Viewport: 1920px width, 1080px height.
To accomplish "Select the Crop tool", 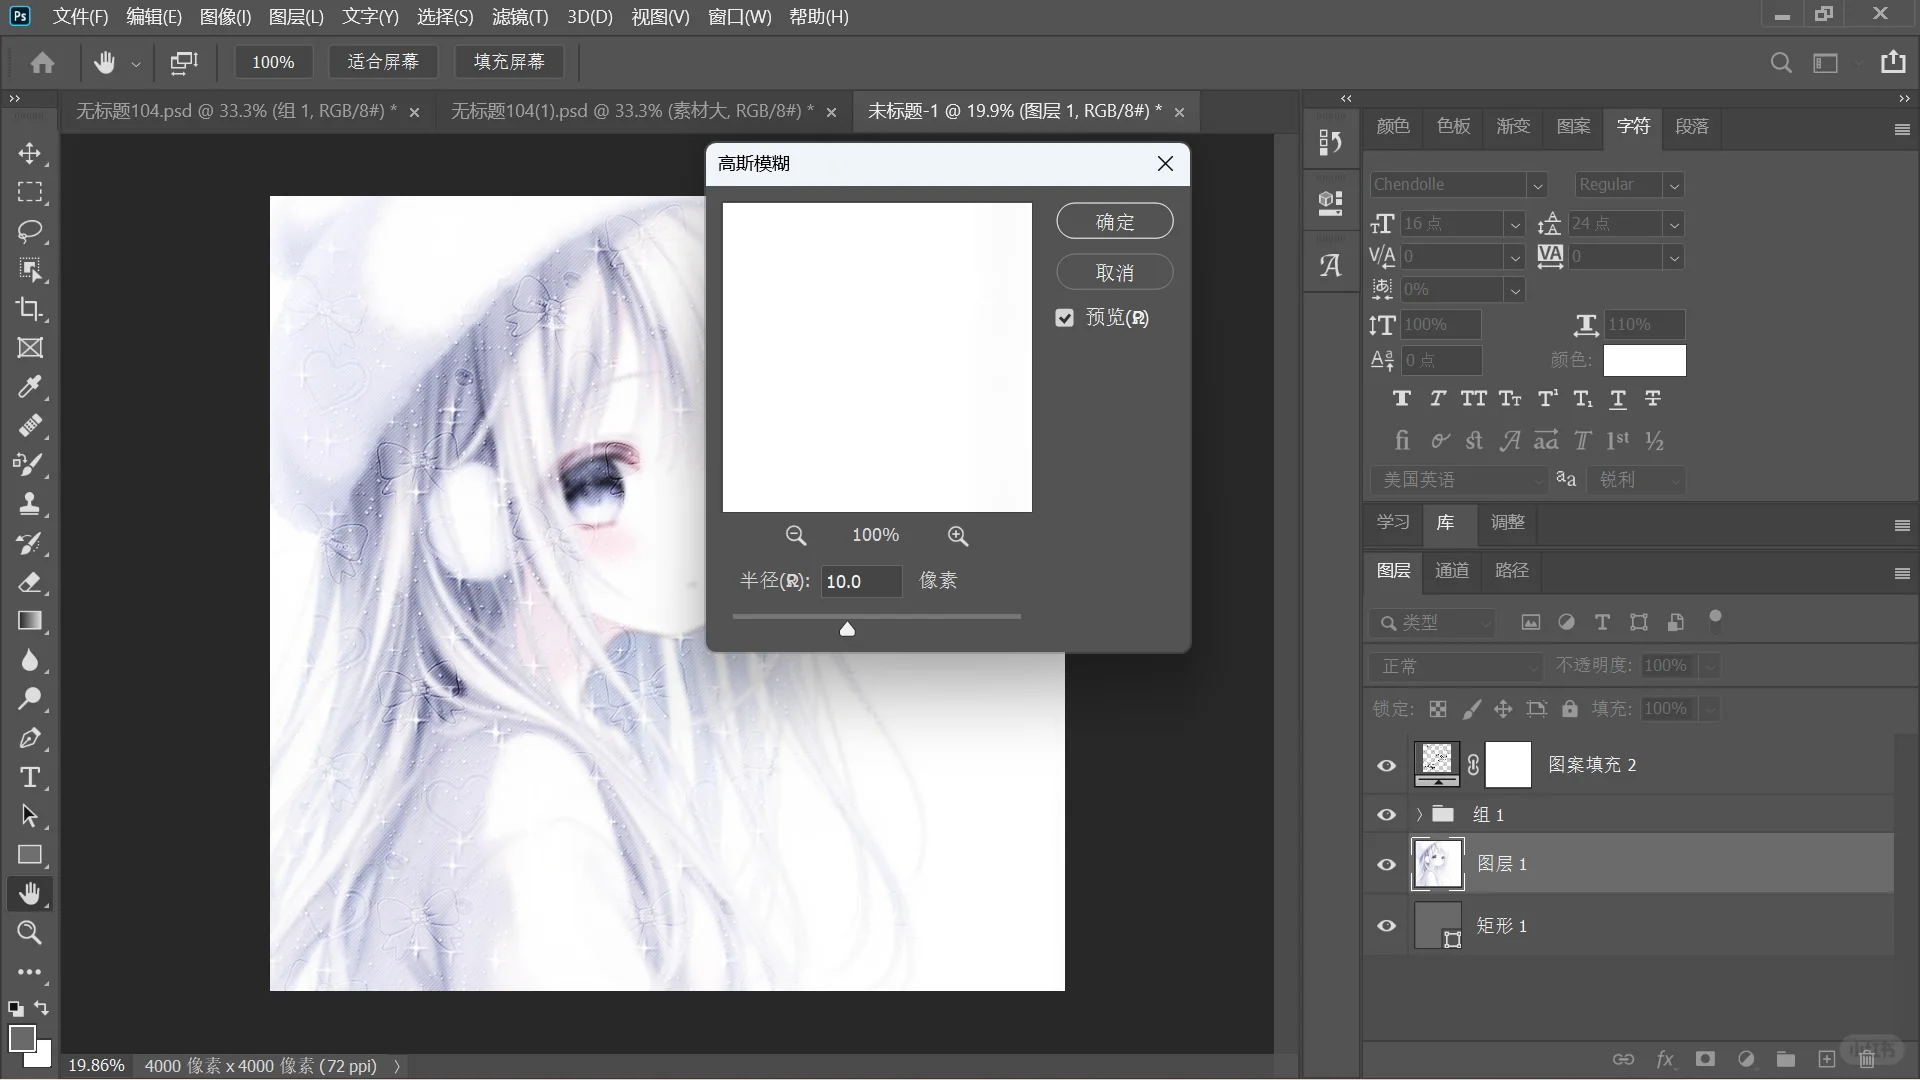I will 30,309.
